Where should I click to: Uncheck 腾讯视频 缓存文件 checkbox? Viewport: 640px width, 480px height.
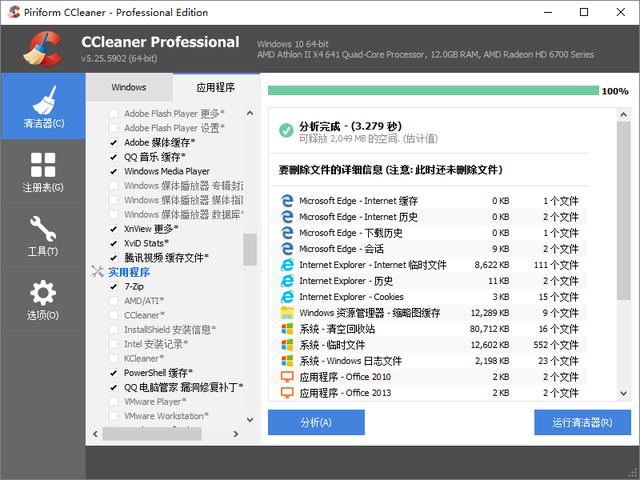point(113,258)
